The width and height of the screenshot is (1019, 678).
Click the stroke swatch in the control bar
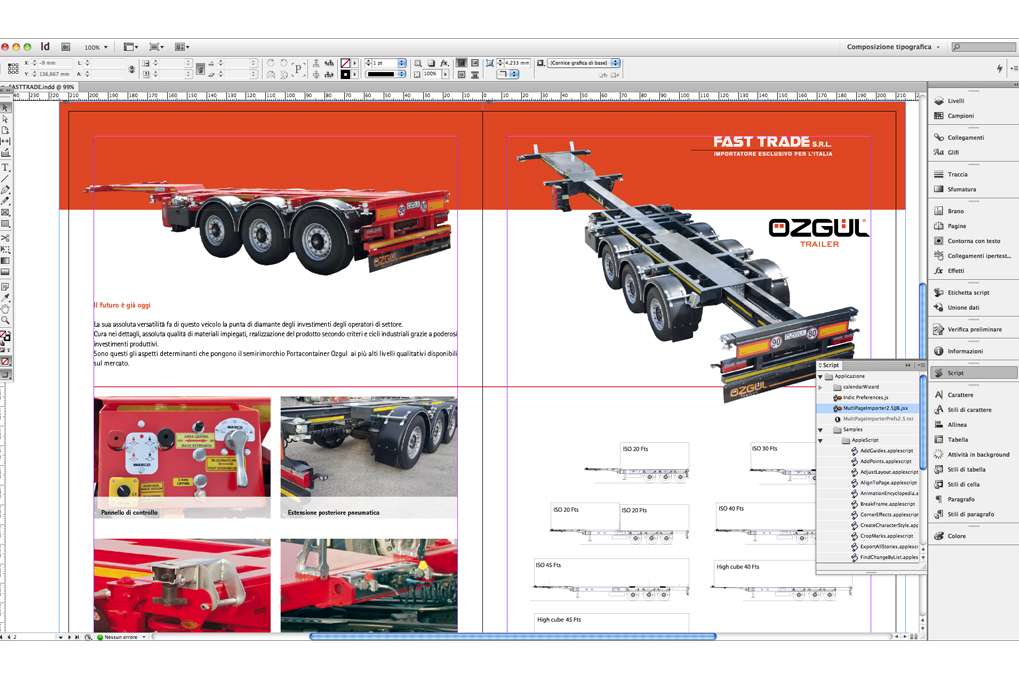[346, 75]
